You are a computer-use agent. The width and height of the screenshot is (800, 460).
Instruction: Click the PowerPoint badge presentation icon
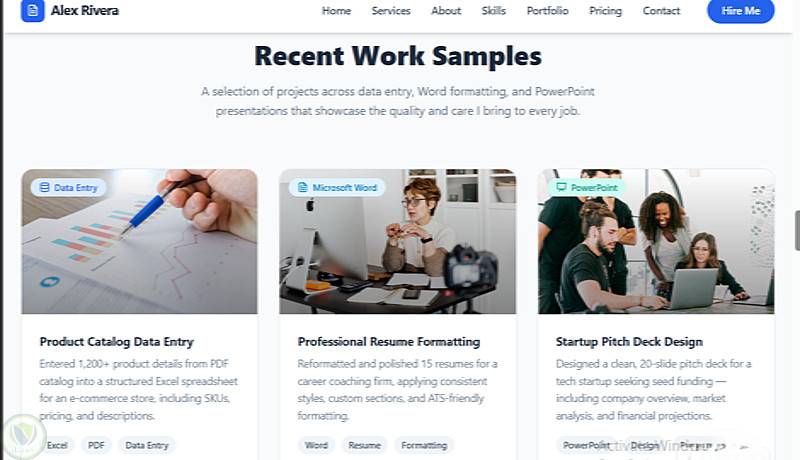(561, 187)
